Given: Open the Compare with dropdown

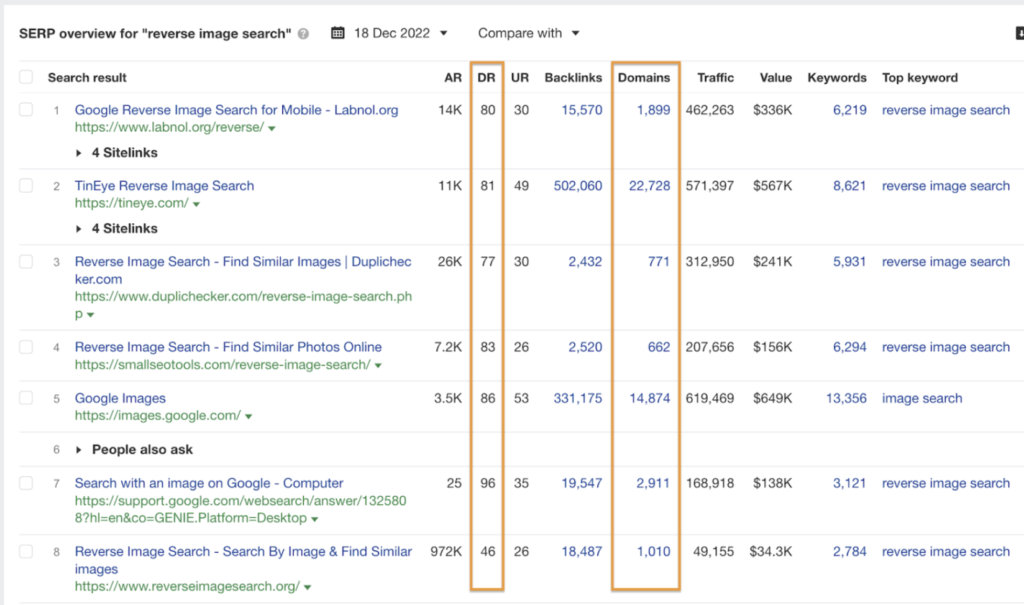Looking at the screenshot, I should tap(528, 33).
